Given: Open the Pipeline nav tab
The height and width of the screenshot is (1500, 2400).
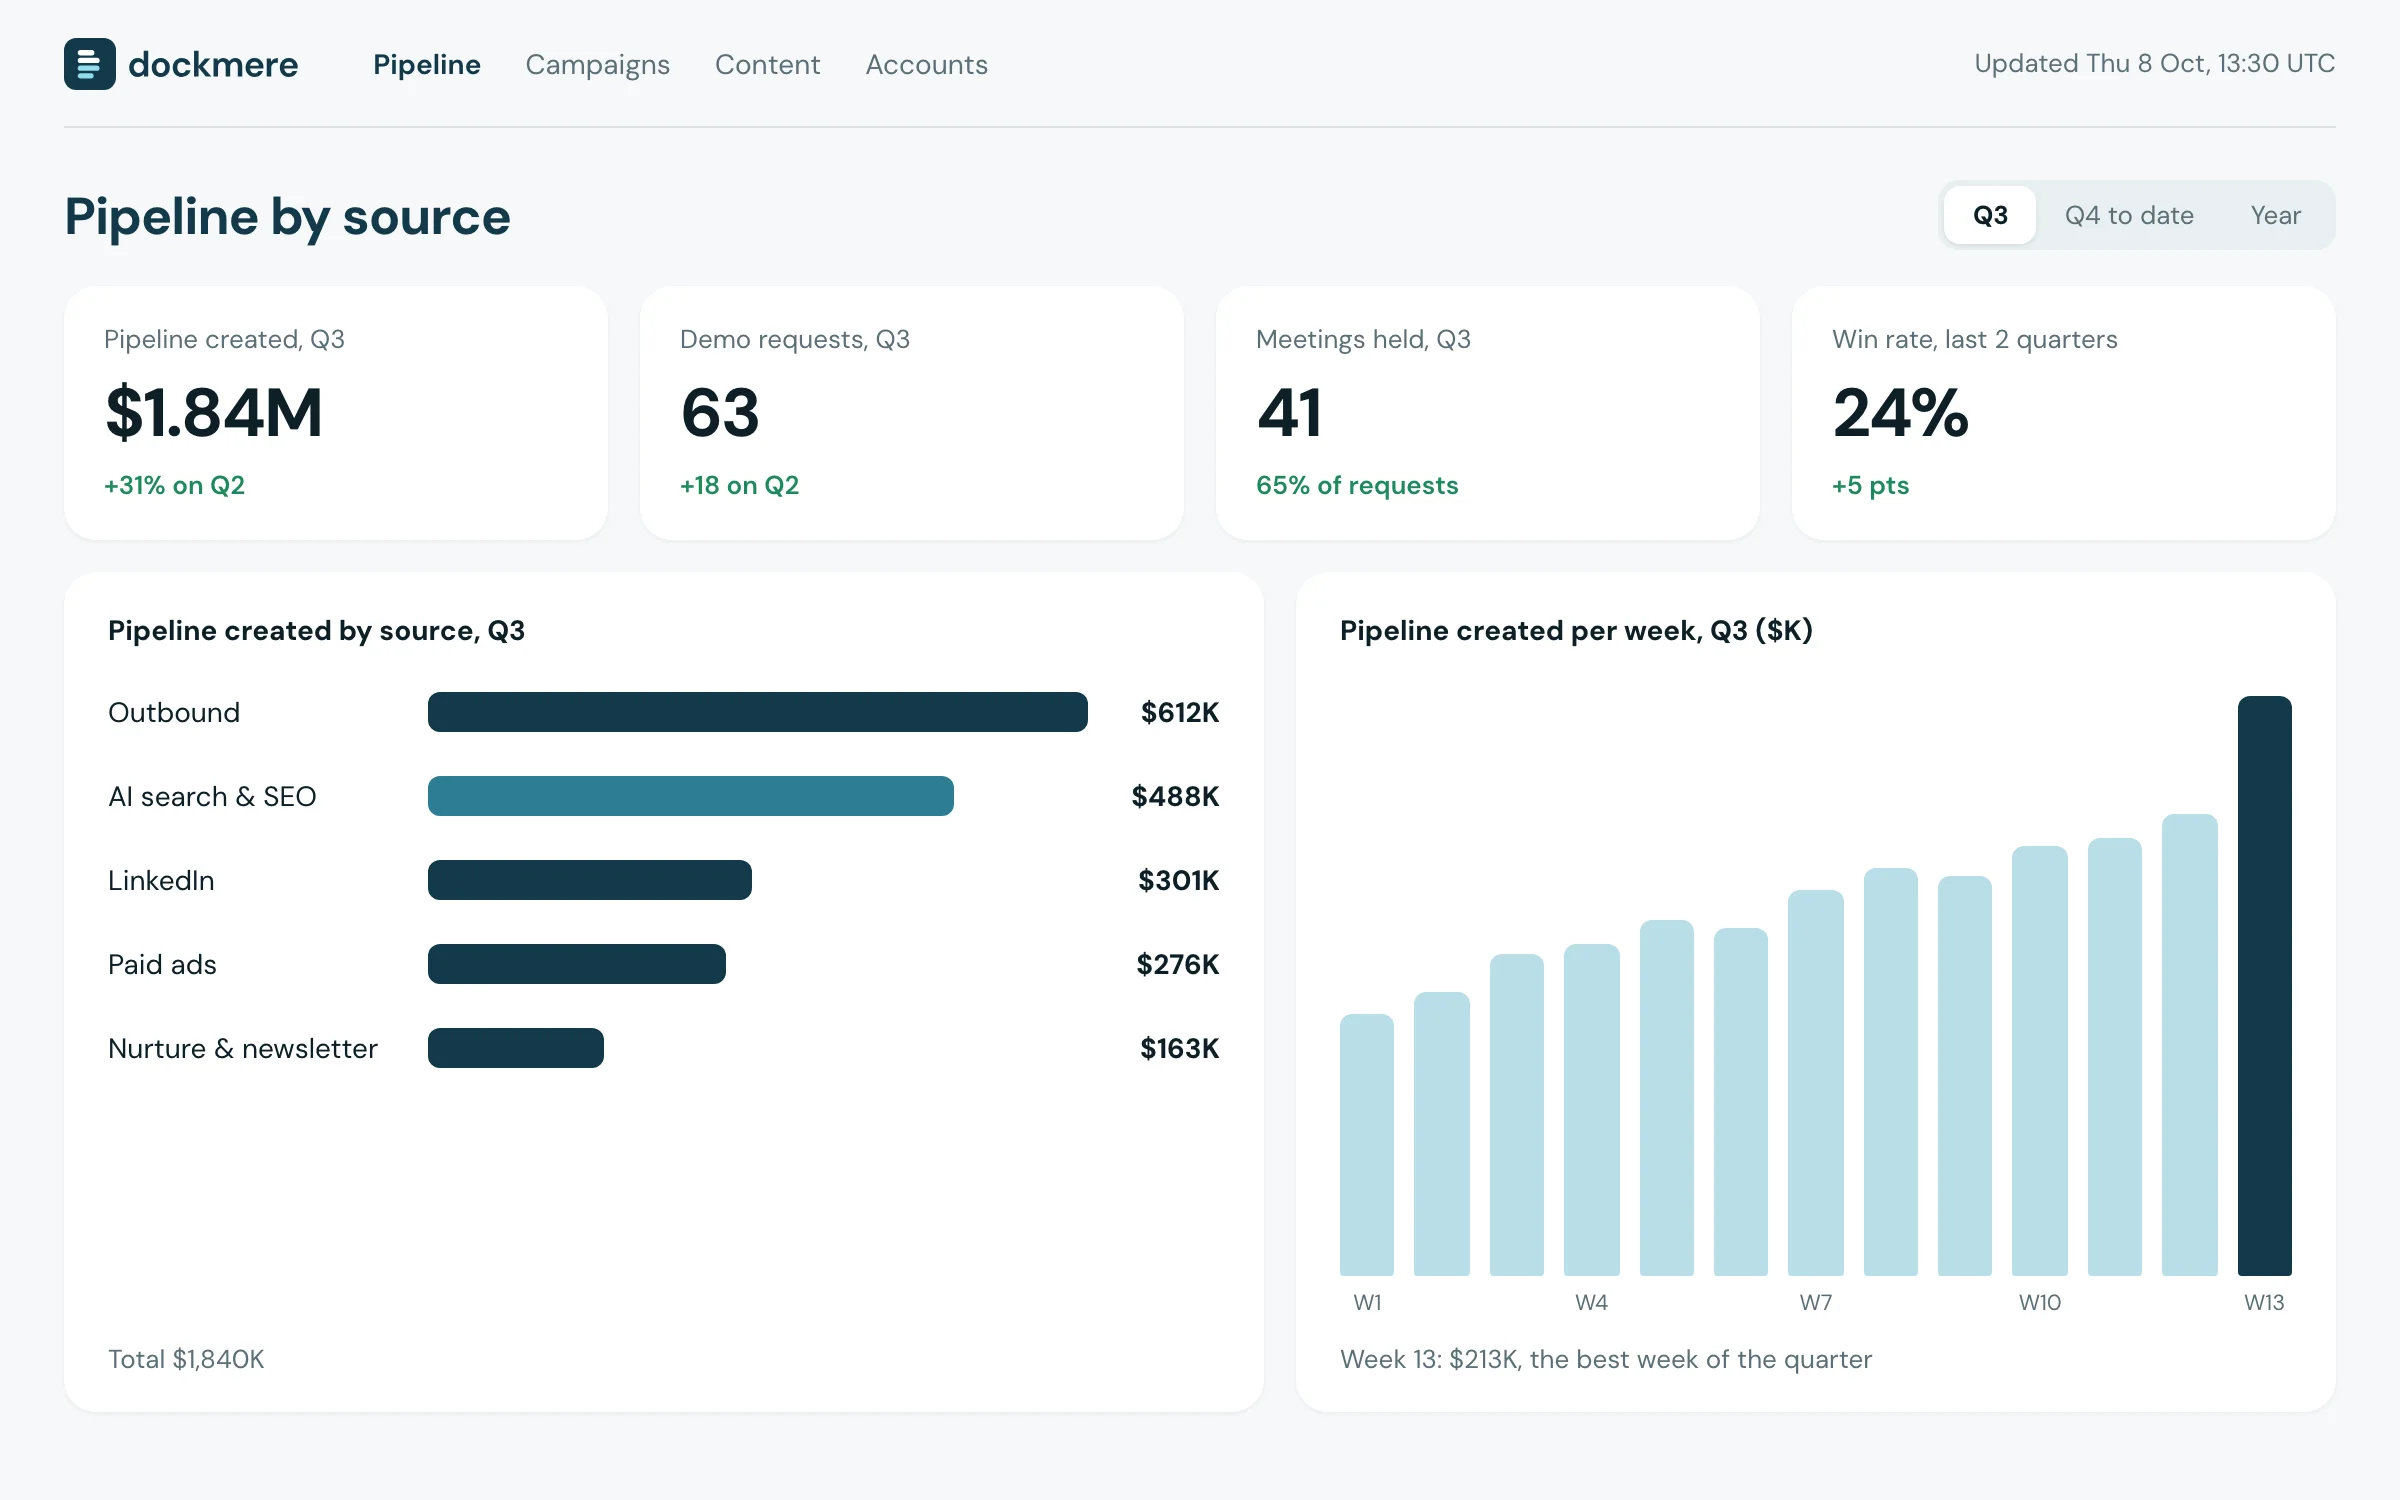Looking at the screenshot, I should point(427,65).
